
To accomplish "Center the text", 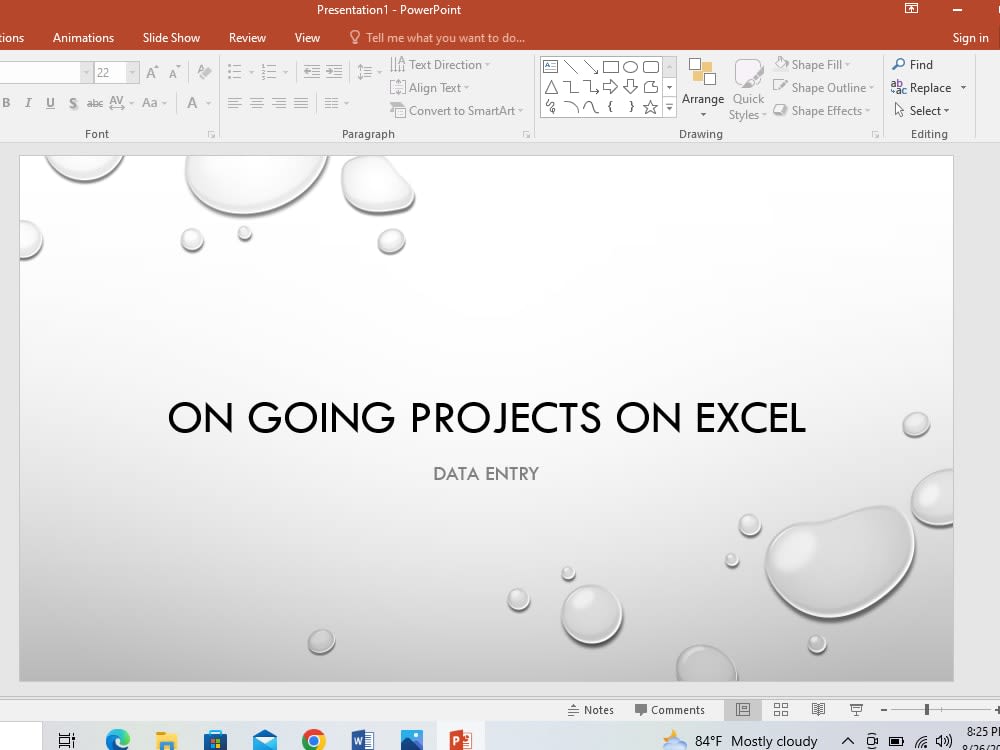I will (x=257, y=103).
